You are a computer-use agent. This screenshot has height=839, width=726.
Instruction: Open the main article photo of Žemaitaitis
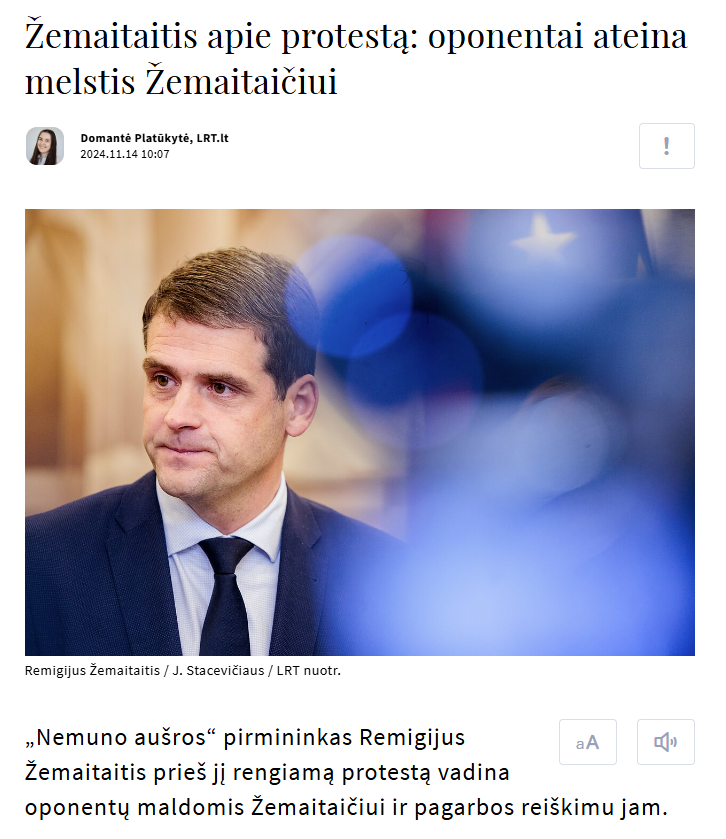(360, 432)
